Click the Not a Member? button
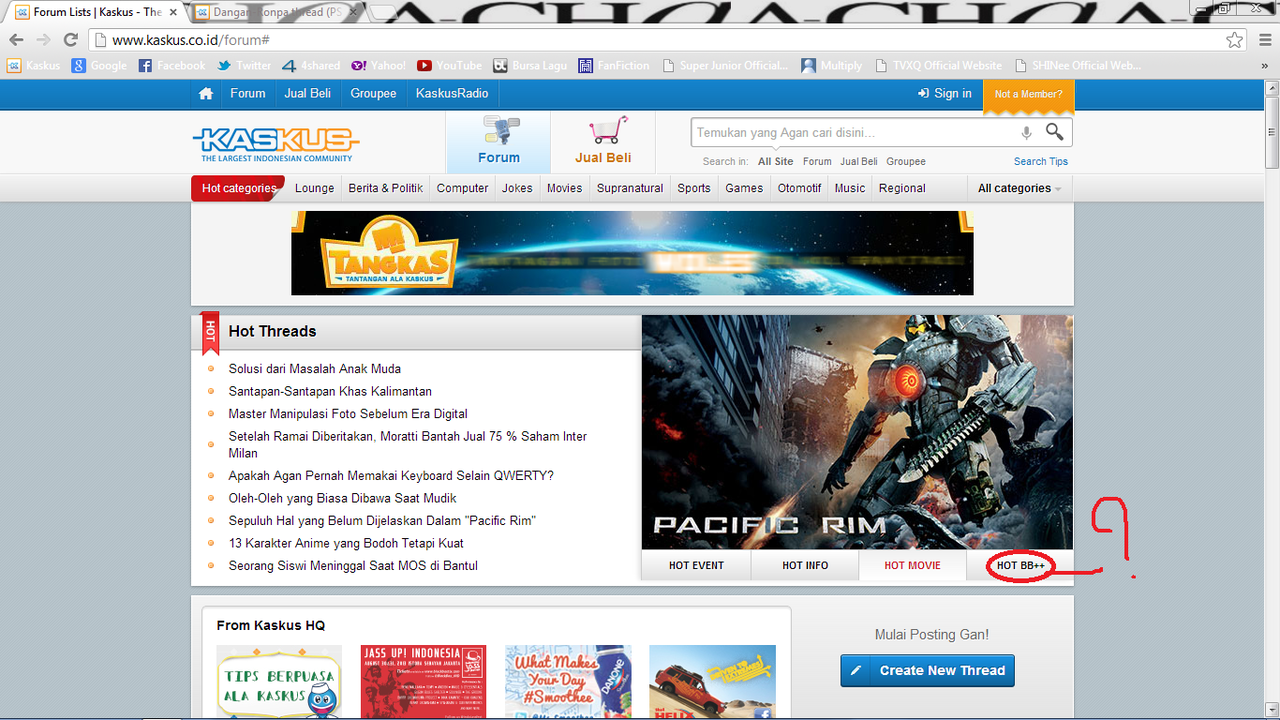Screen dimensions: 1280x720 [x=1028, y=94]
